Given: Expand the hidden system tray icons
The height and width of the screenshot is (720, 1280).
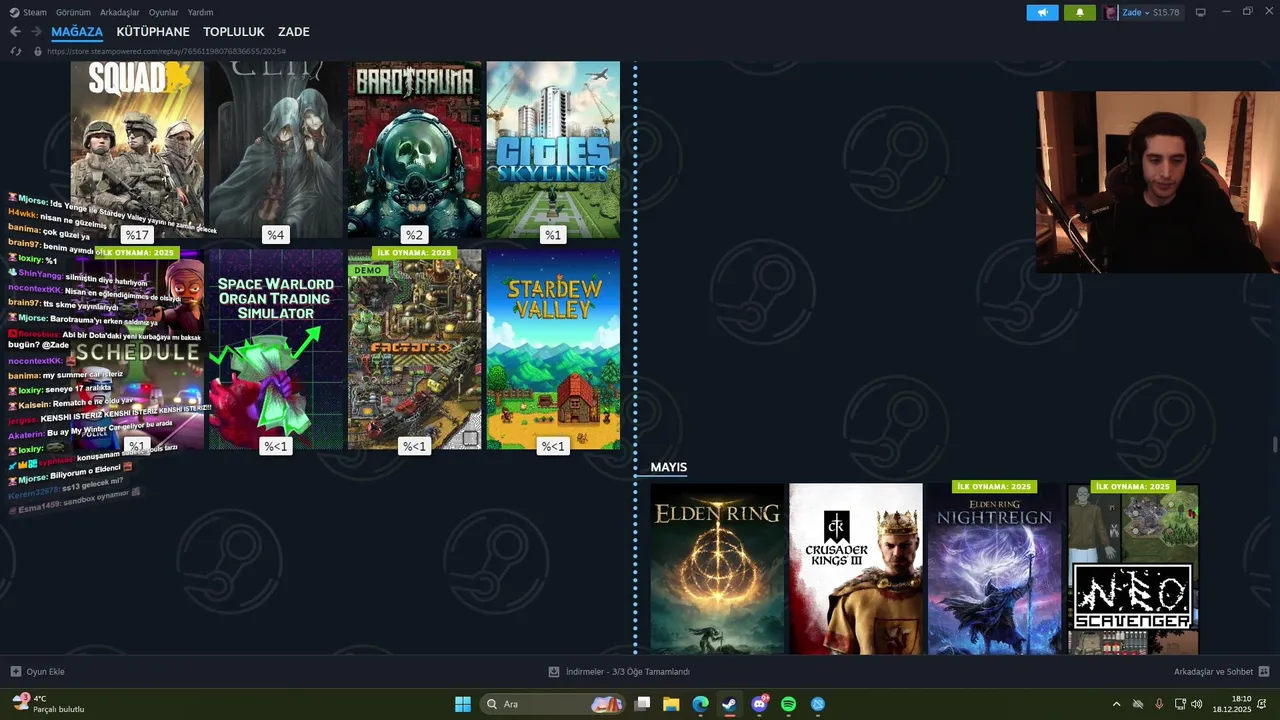Looking at the screenshot, I should point(1116,704).
